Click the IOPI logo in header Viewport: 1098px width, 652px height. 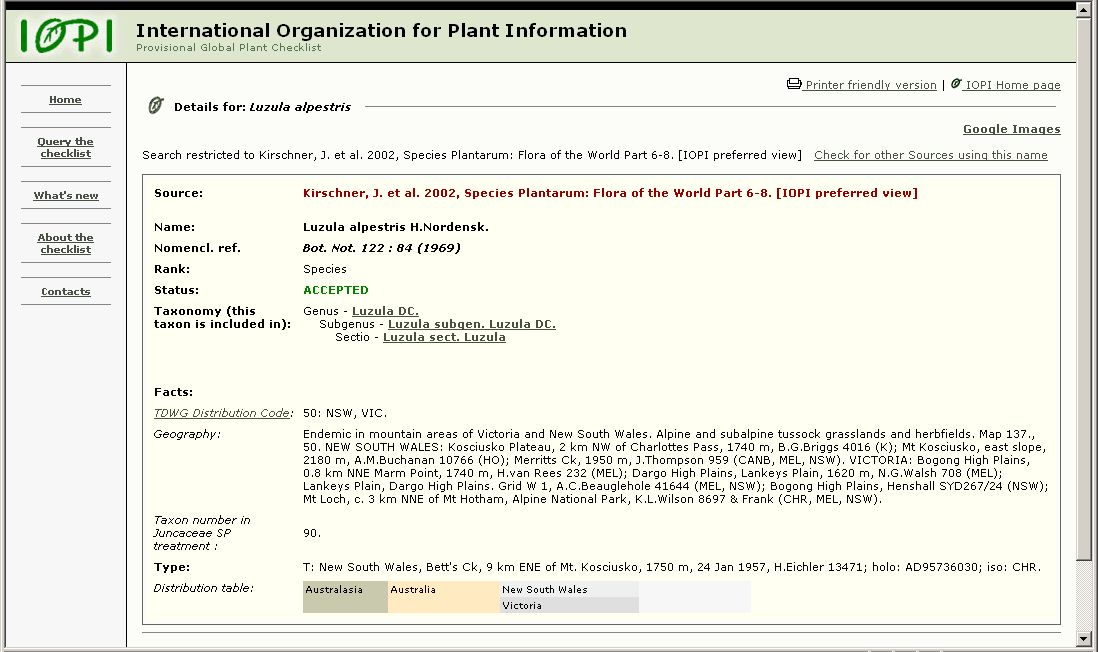pyautogui.click(x=66, y=36)
